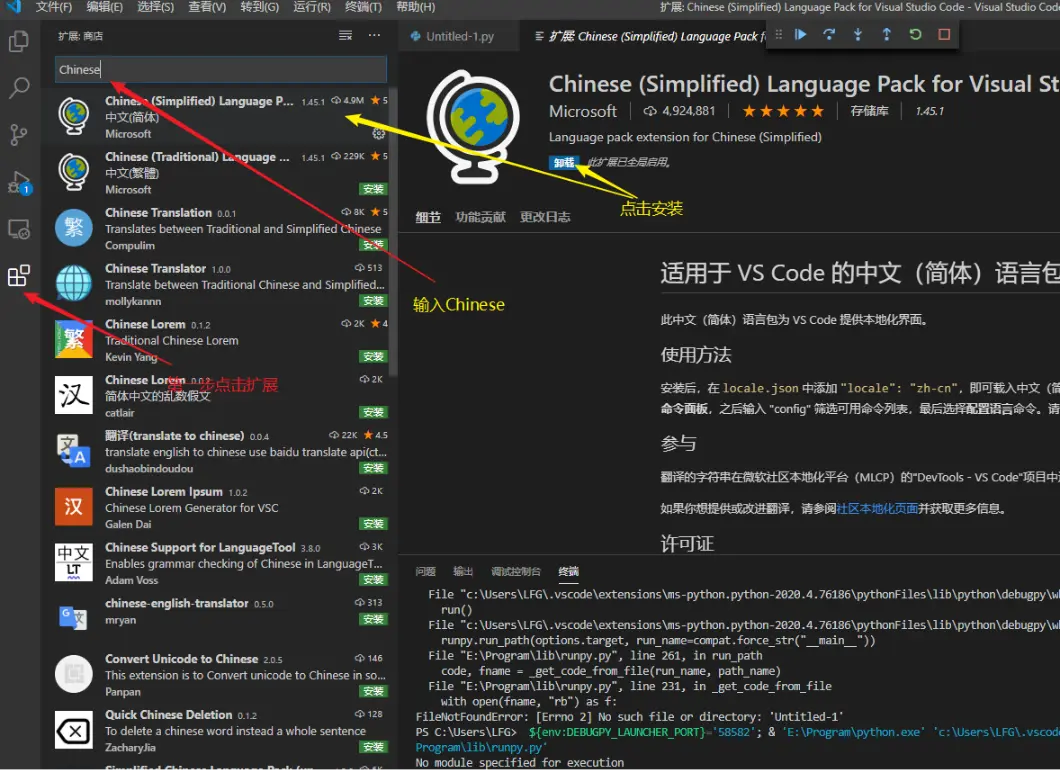Open the Extensions view in activity bar
1060x770 pixels.
click(x=19, y=276)
